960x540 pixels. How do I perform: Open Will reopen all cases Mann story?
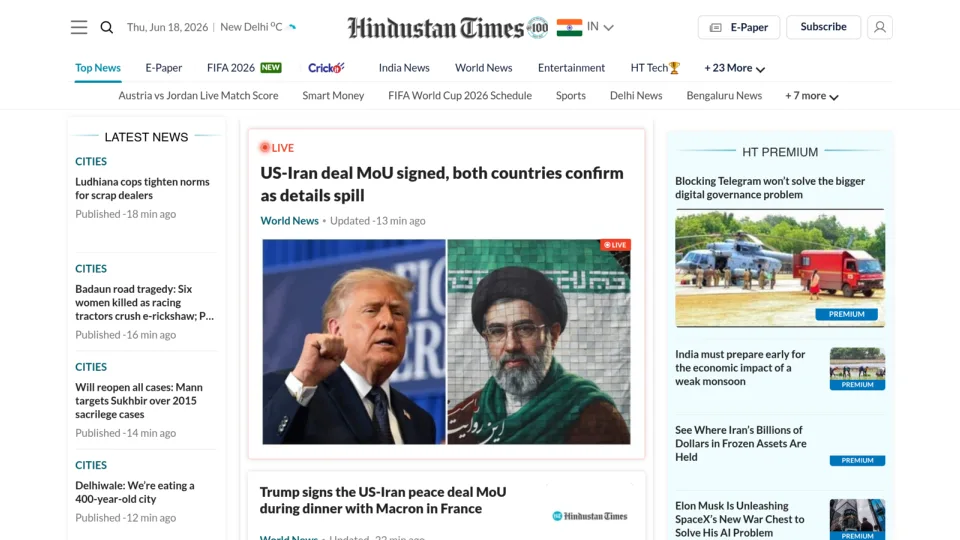click(139, 400)
